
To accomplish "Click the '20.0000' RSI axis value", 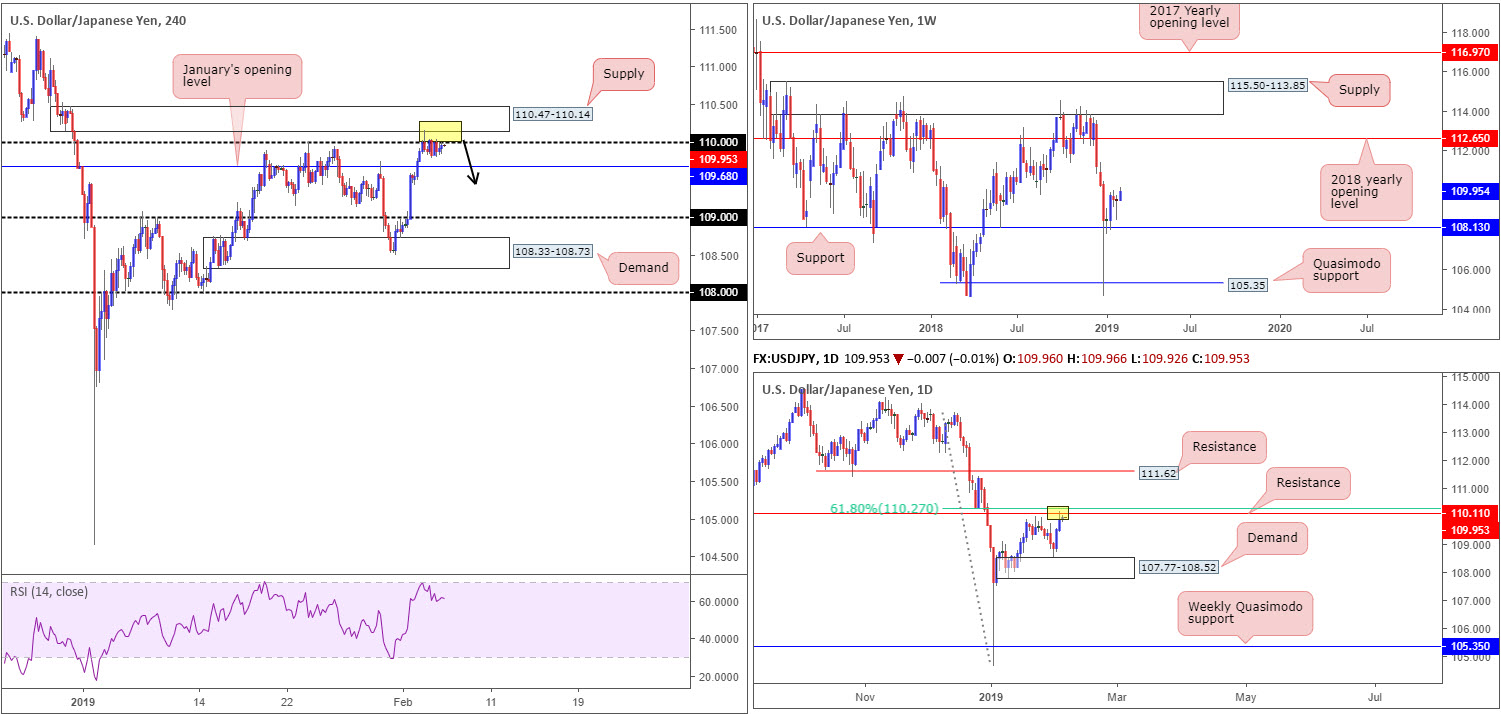I will (720, 677).
